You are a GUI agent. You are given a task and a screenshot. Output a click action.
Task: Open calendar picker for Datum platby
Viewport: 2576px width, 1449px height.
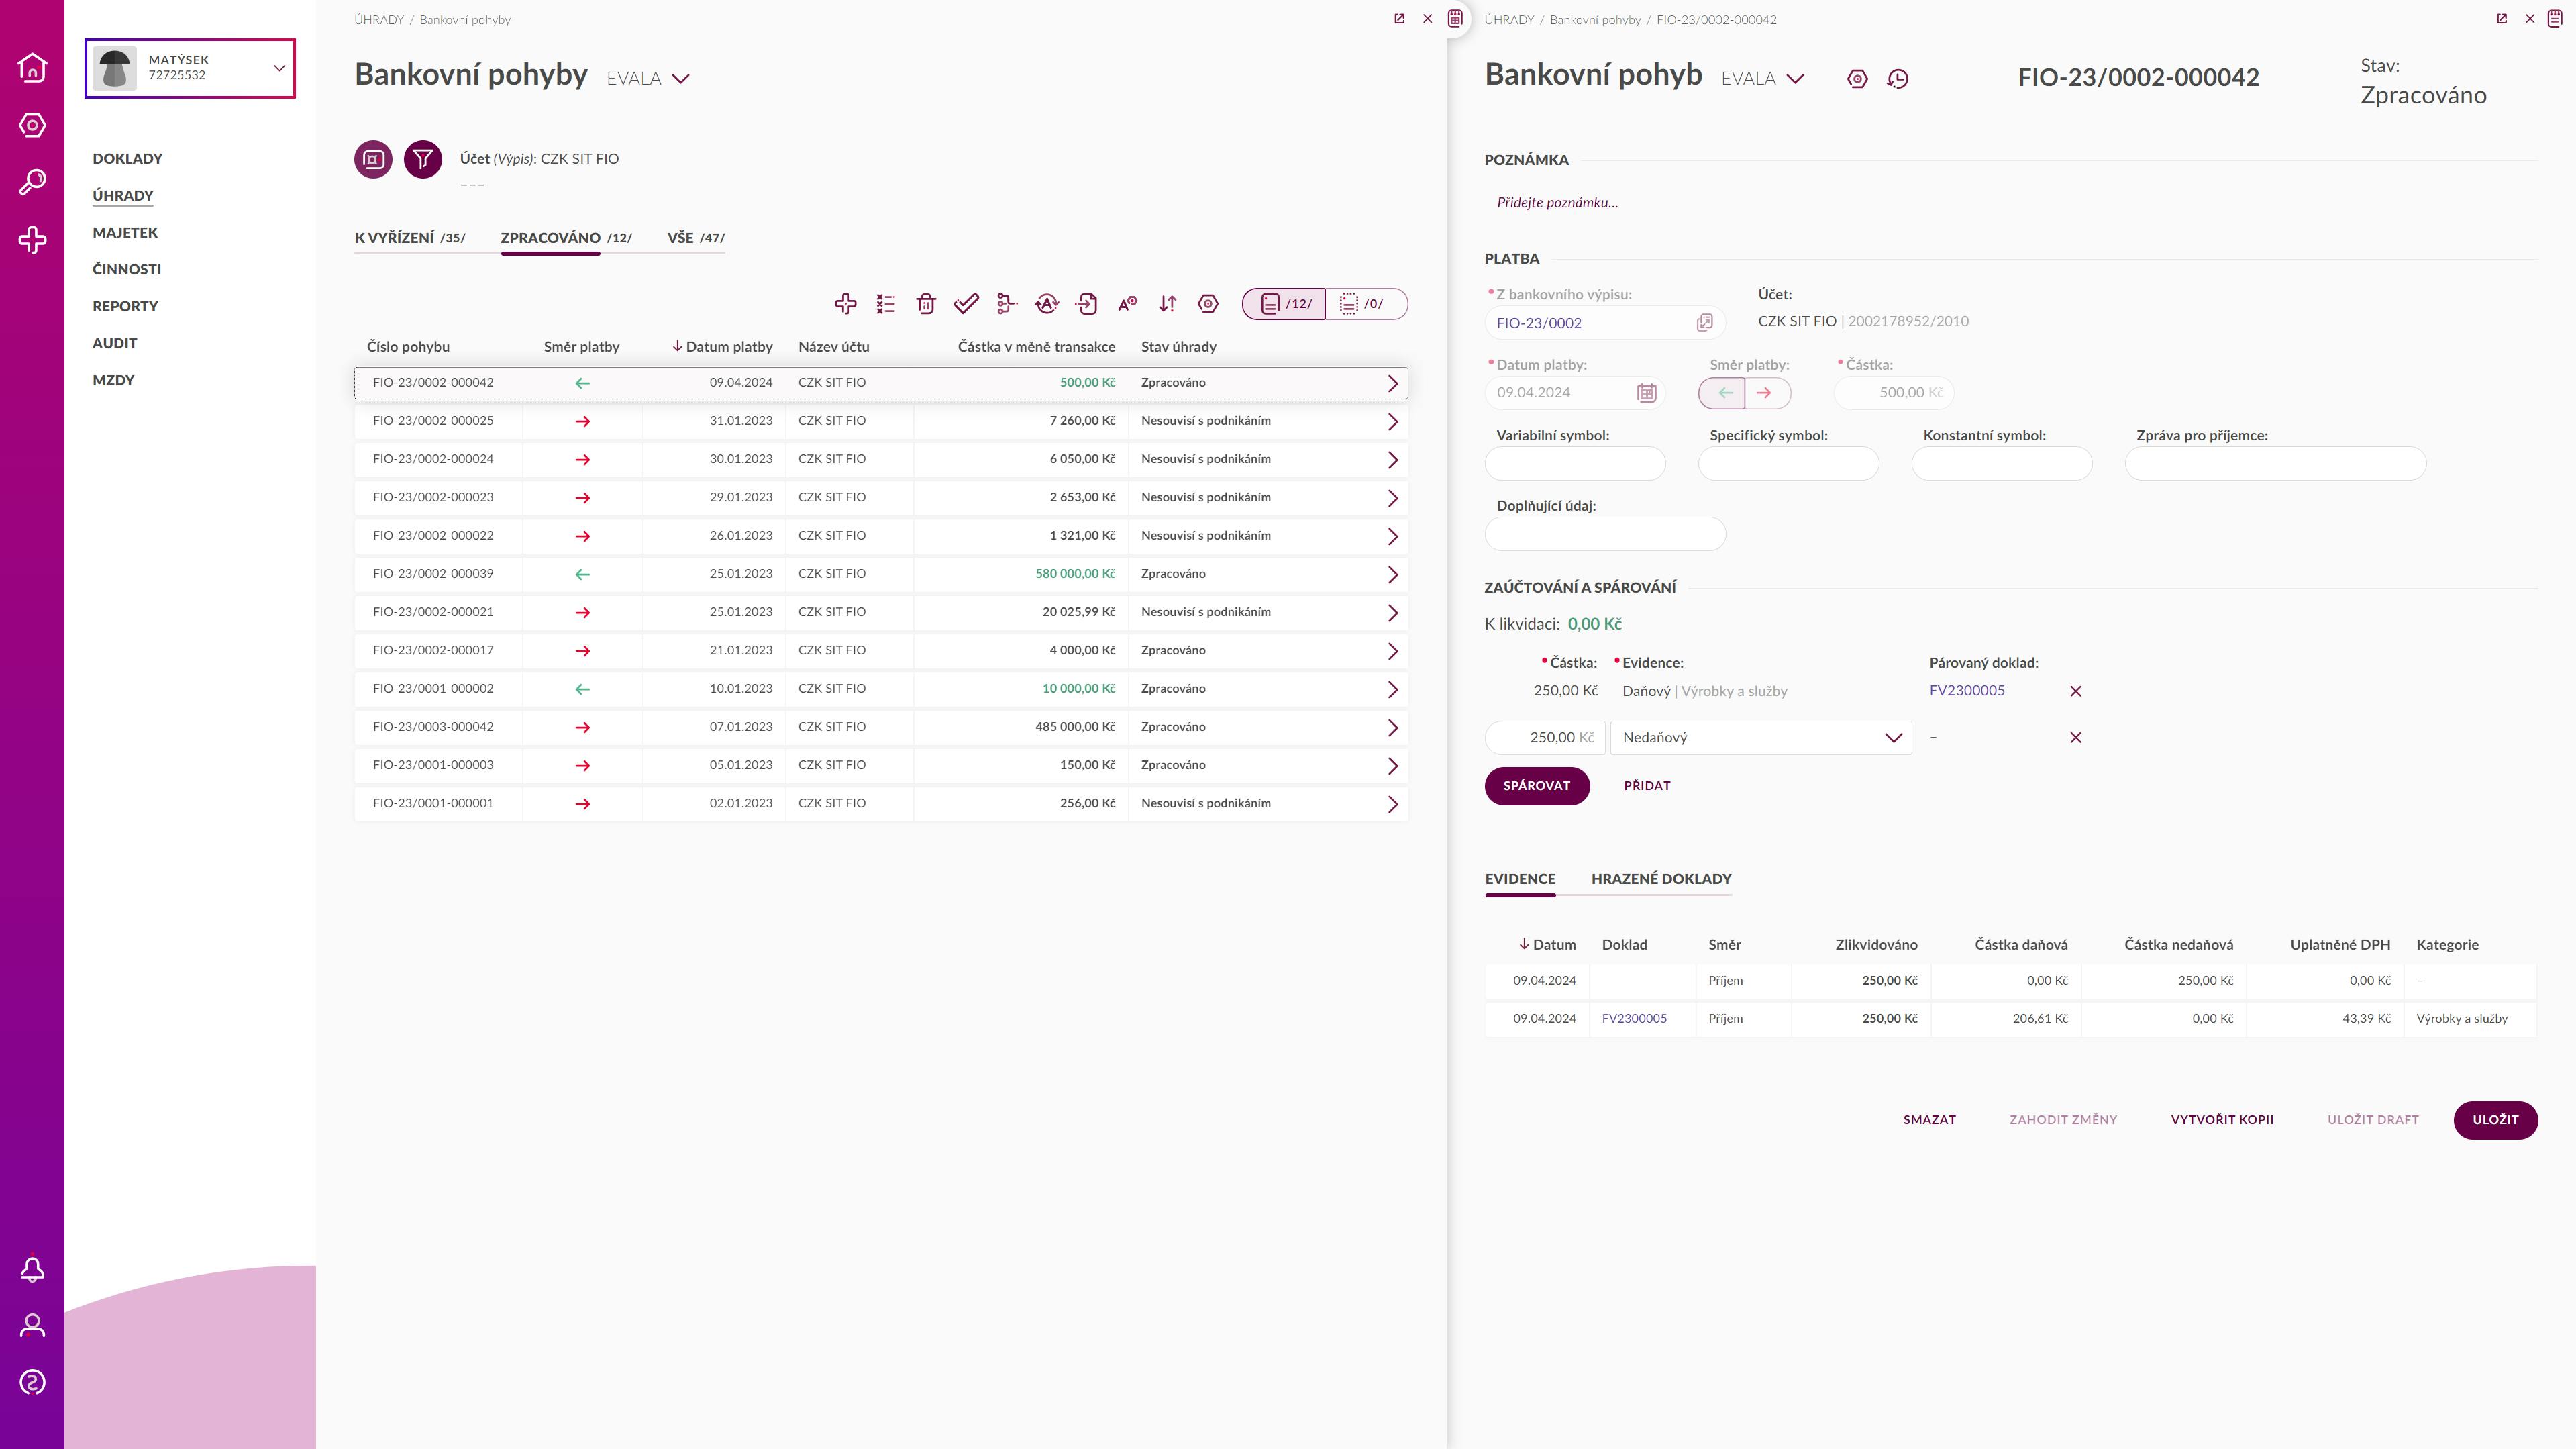tap(1646, 393)
